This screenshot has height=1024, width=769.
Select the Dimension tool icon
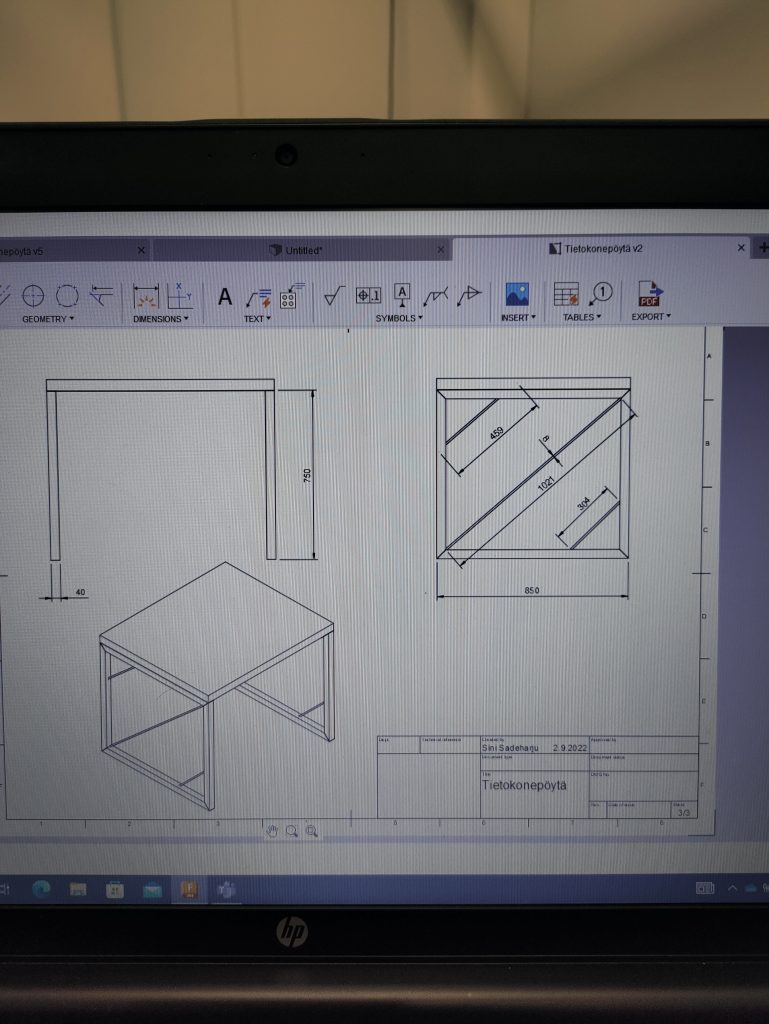(147, 296)
